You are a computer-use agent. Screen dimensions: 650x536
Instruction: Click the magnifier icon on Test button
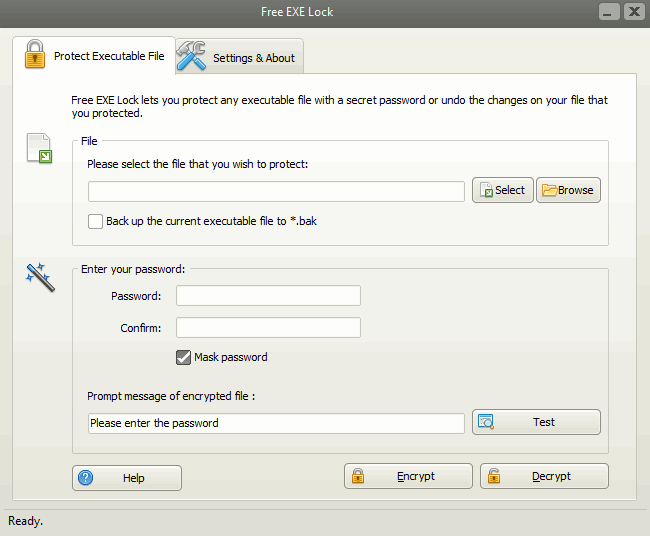486,422
